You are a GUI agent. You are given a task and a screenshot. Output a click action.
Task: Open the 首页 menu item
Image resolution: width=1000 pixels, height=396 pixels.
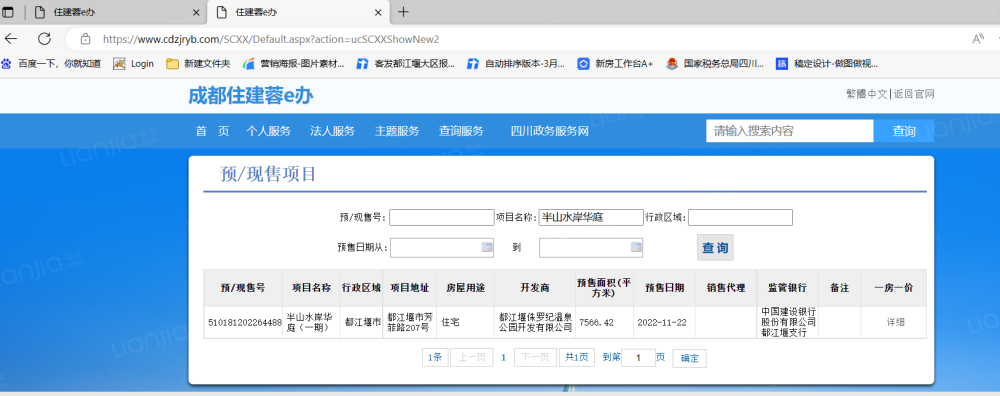point(212,131)
